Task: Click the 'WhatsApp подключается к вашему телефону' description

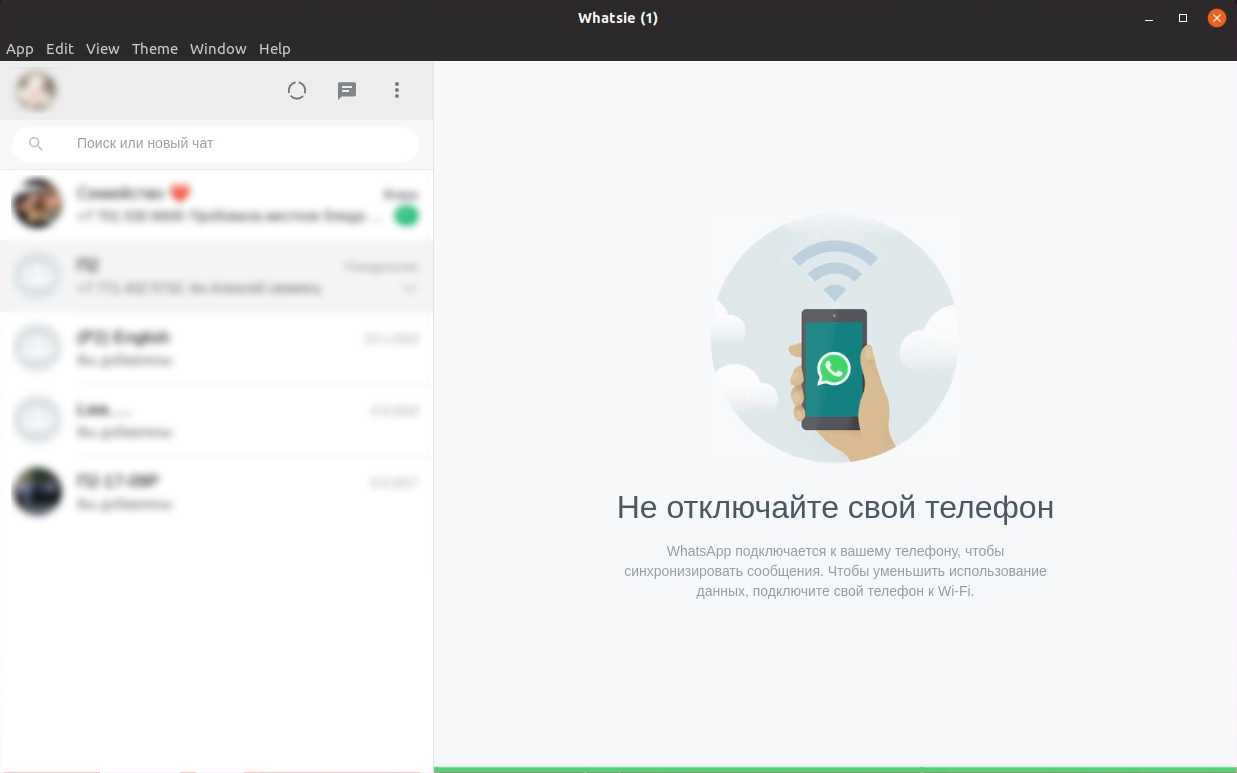Action: pyautogui.click(x=835, y=571)
